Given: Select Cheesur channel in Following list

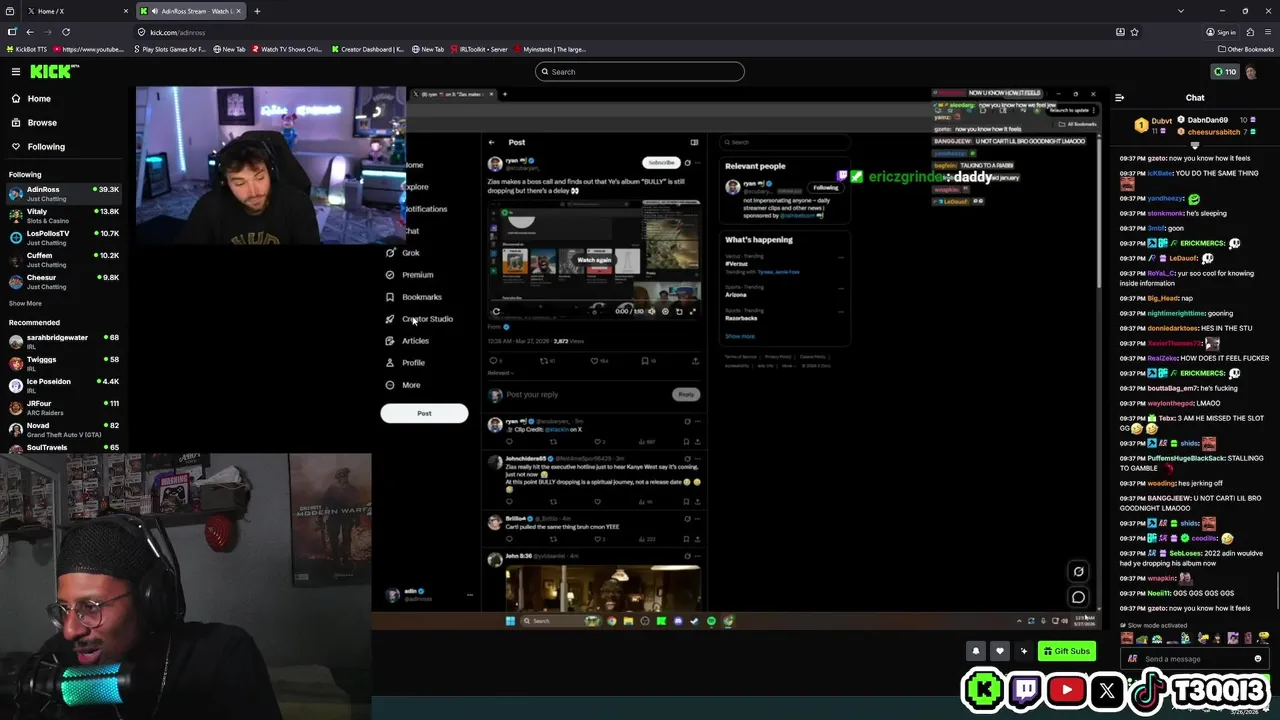Looking at the screenshot, I should [x=64, y=281].
